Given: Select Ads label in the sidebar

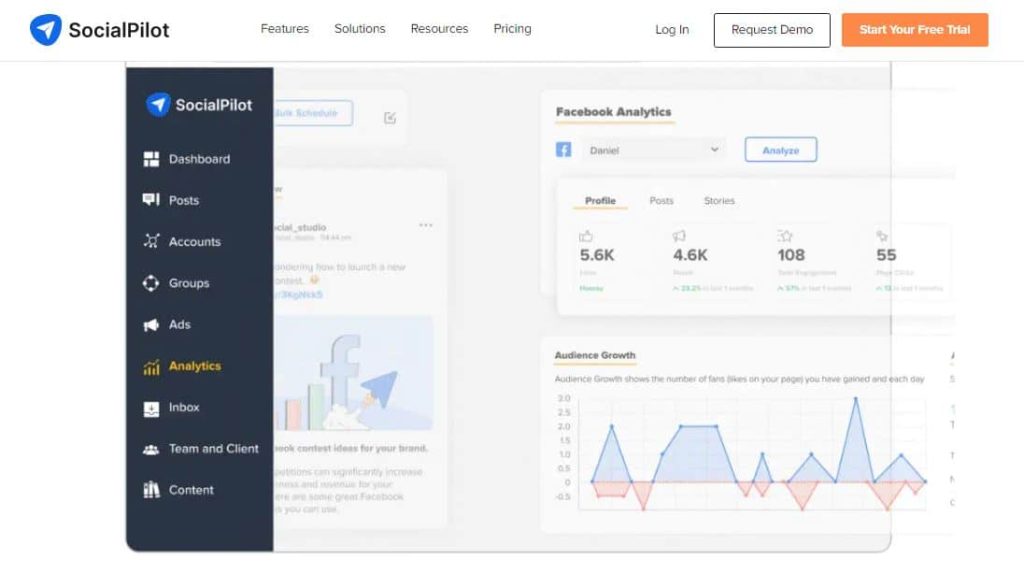Looking at the screenshot, I should tap(180, 325).
